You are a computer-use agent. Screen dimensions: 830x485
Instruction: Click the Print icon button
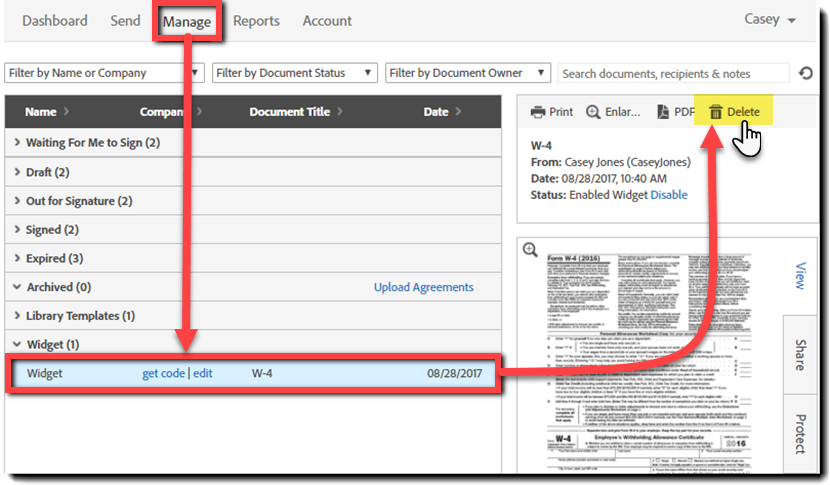552,112
